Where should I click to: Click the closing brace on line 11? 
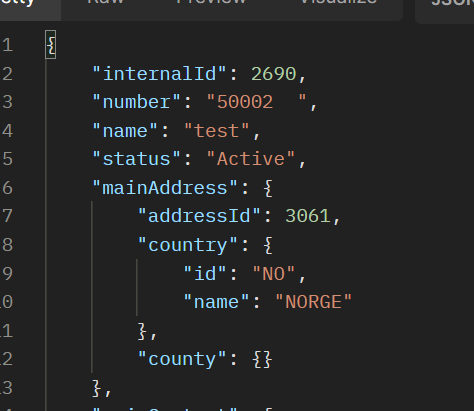(x=142, y=331)
